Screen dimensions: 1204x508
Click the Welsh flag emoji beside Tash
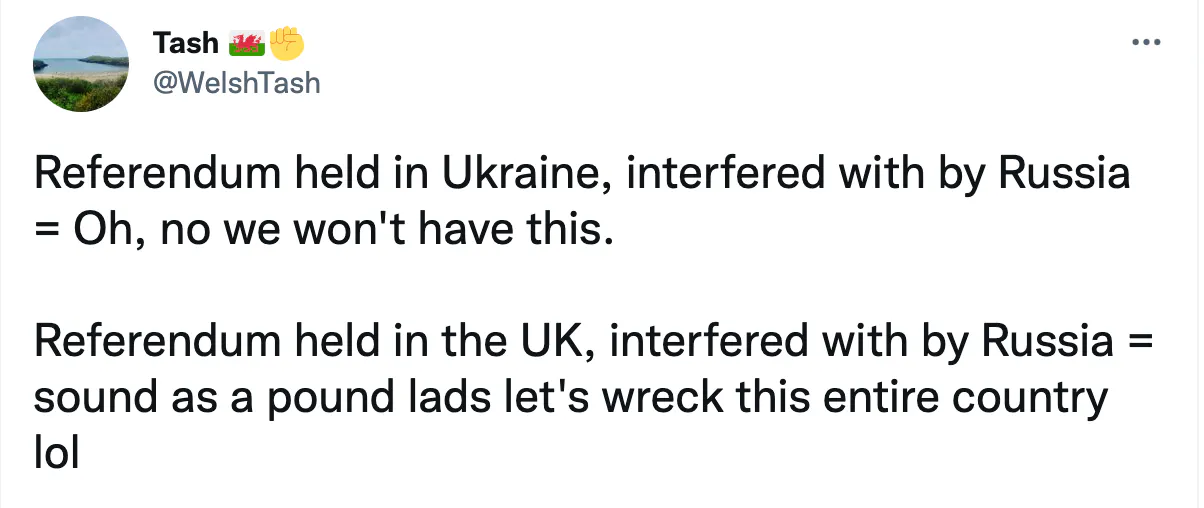[246, 43]
